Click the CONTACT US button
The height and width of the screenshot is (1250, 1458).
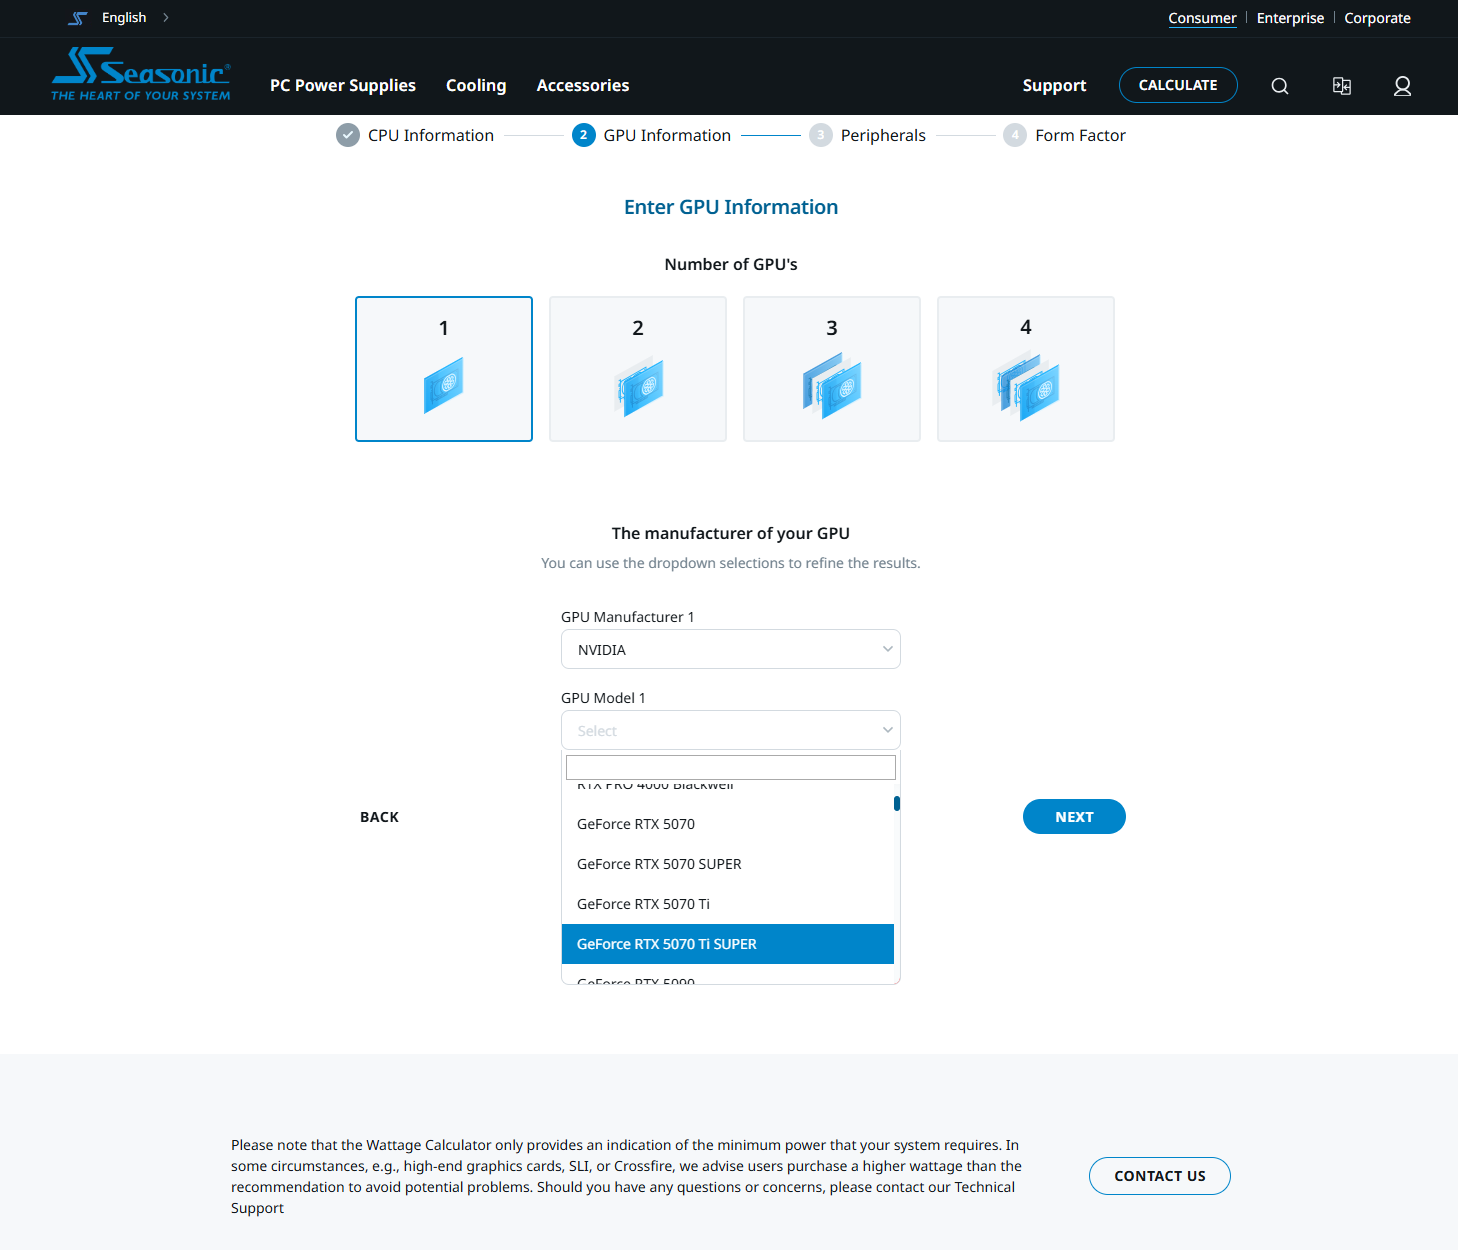click(x=1159, y=1176)
